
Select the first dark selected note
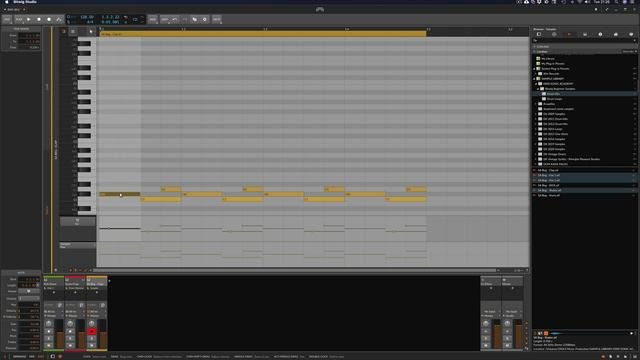(120, 194)
